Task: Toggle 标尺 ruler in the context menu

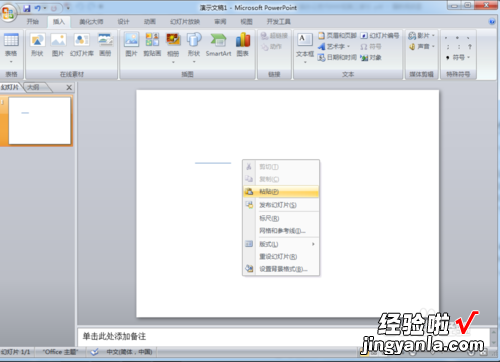Action: (x=281, y=218)
